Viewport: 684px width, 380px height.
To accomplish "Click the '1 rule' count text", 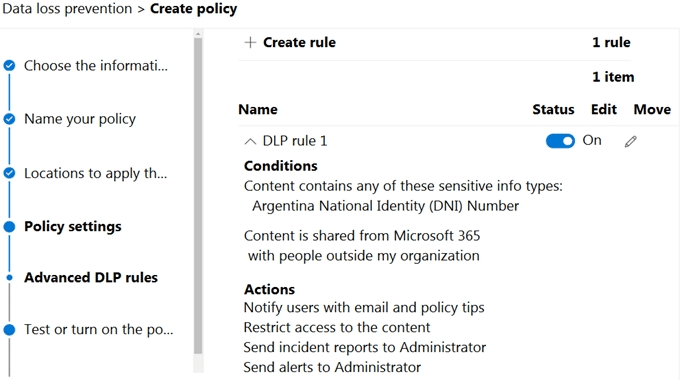I will [x=611, y=42].
